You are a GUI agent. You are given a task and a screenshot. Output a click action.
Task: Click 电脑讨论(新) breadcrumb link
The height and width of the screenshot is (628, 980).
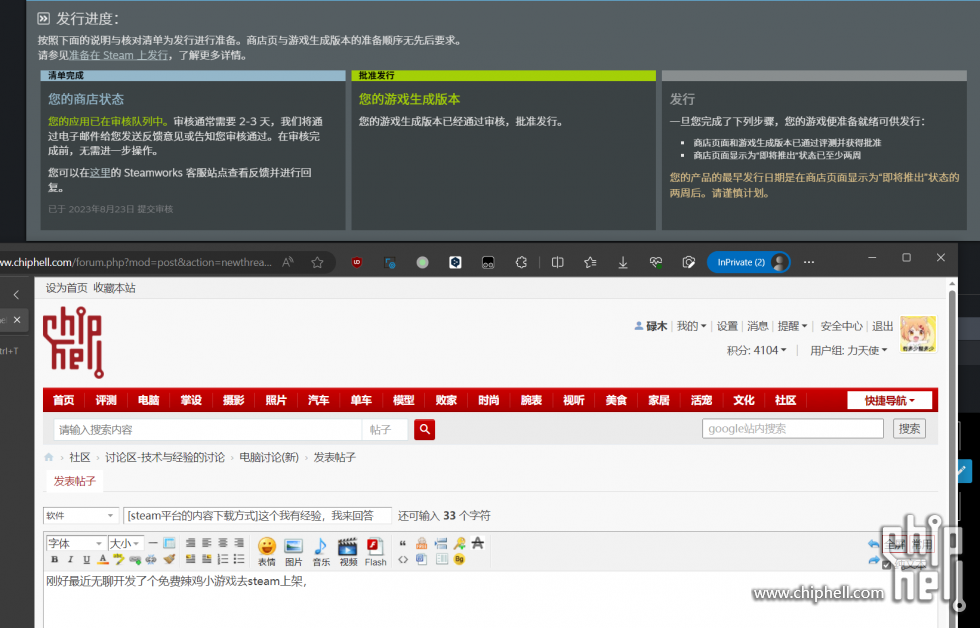click(269, 457)
